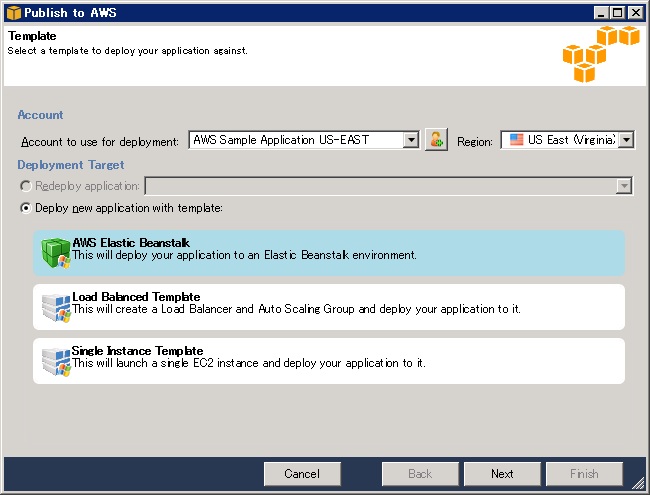This screenshot has height=495, width=650.
Task: Click the AWS Sample Application US-EAST combo box
Action: click(304, 140)
